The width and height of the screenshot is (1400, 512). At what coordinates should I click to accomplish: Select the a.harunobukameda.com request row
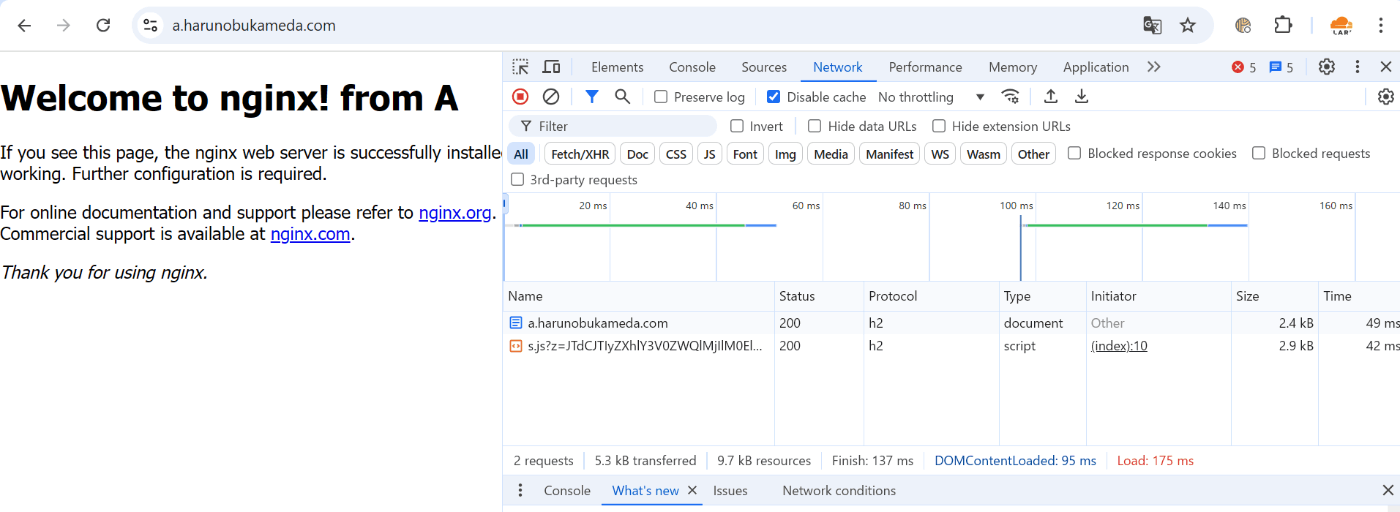tap(951, 323)
